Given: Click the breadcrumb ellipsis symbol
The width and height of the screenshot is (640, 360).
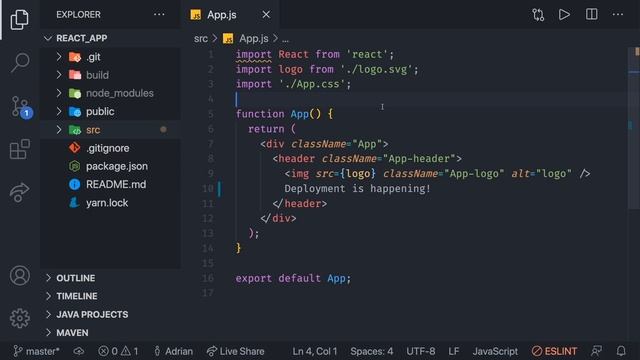Looking at the screenshot, I should 285,39.
